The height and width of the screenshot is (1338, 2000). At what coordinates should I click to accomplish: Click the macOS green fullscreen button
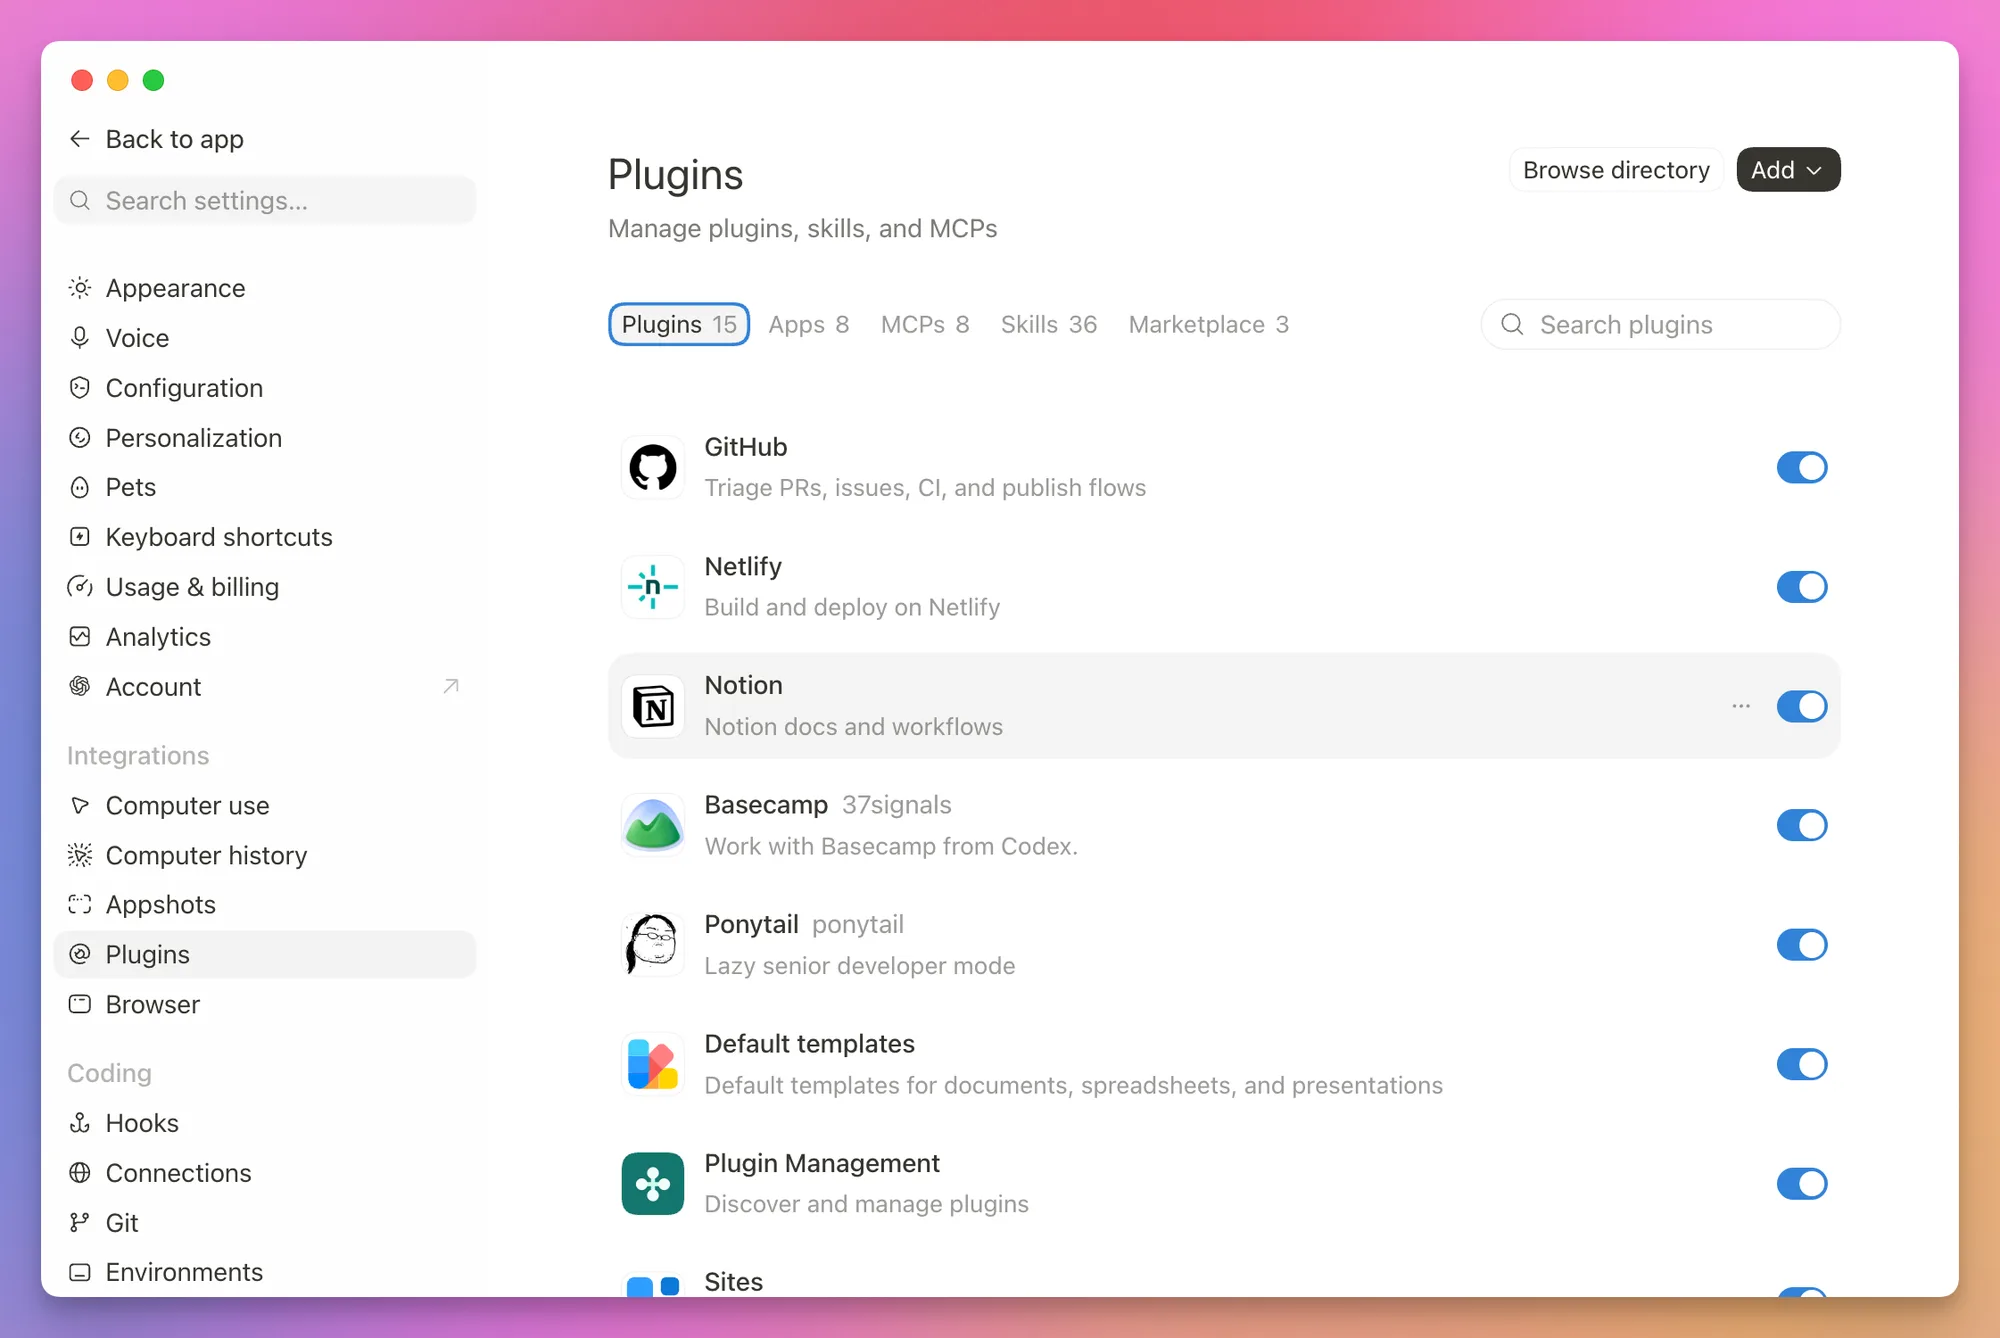click(x=153, y=80)
